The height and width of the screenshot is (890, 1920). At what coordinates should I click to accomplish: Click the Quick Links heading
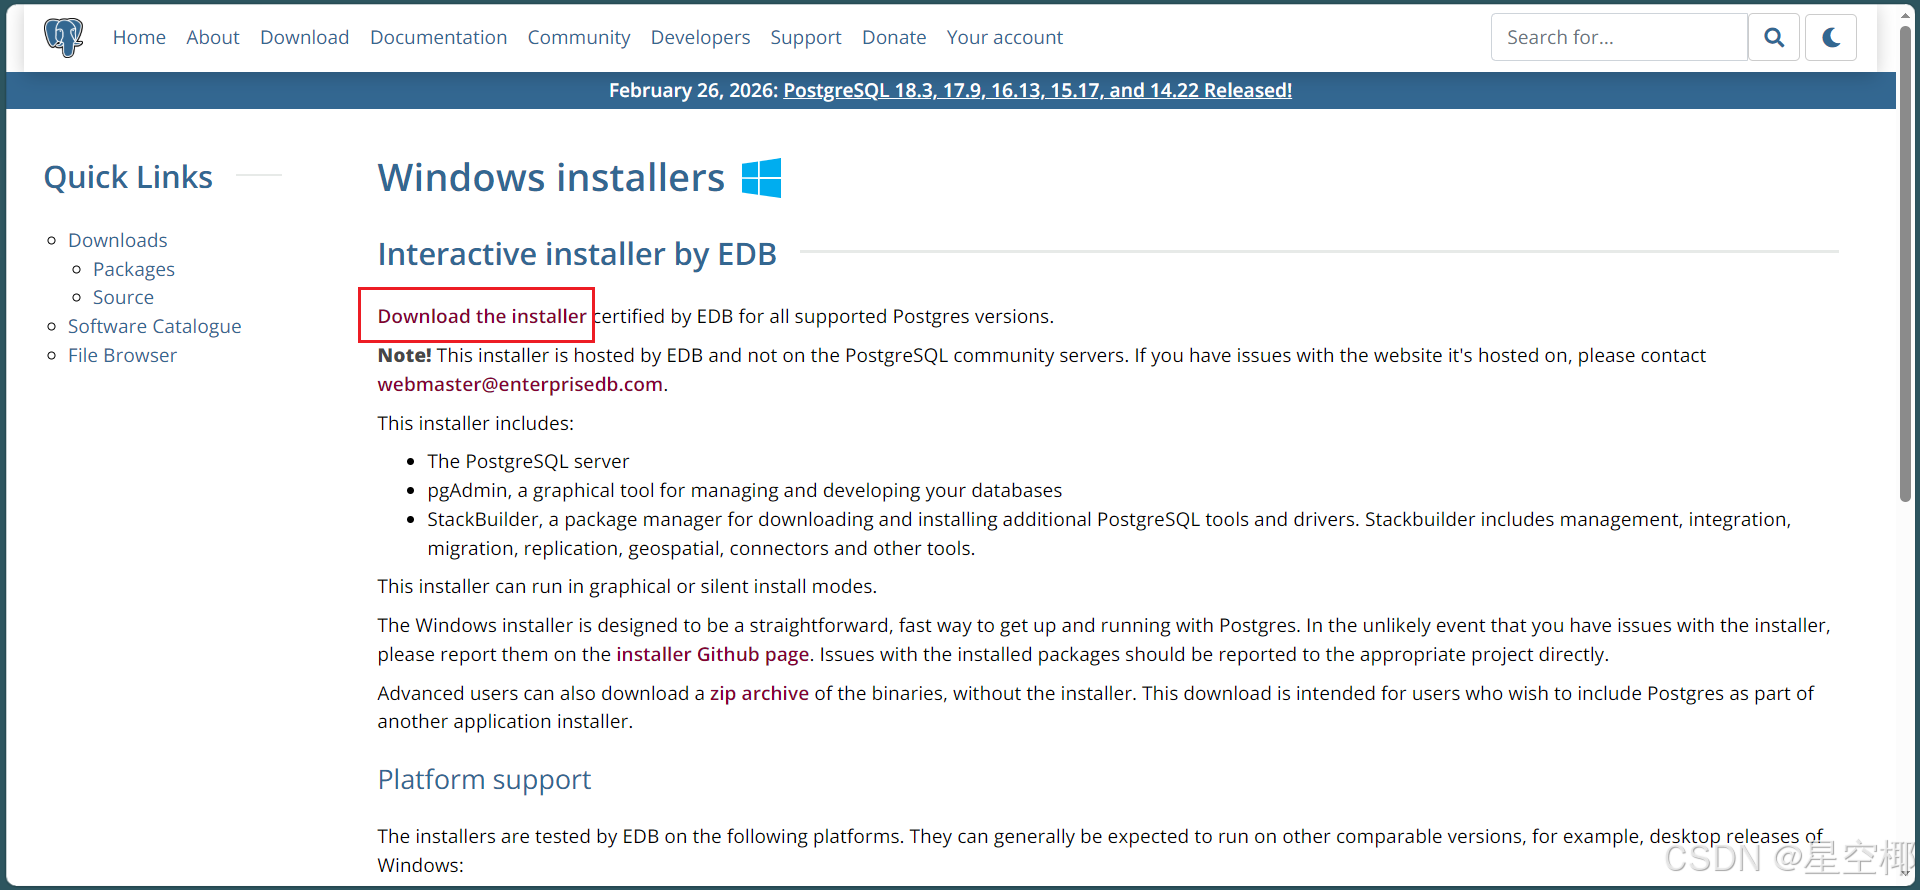[x=128, y=177]
